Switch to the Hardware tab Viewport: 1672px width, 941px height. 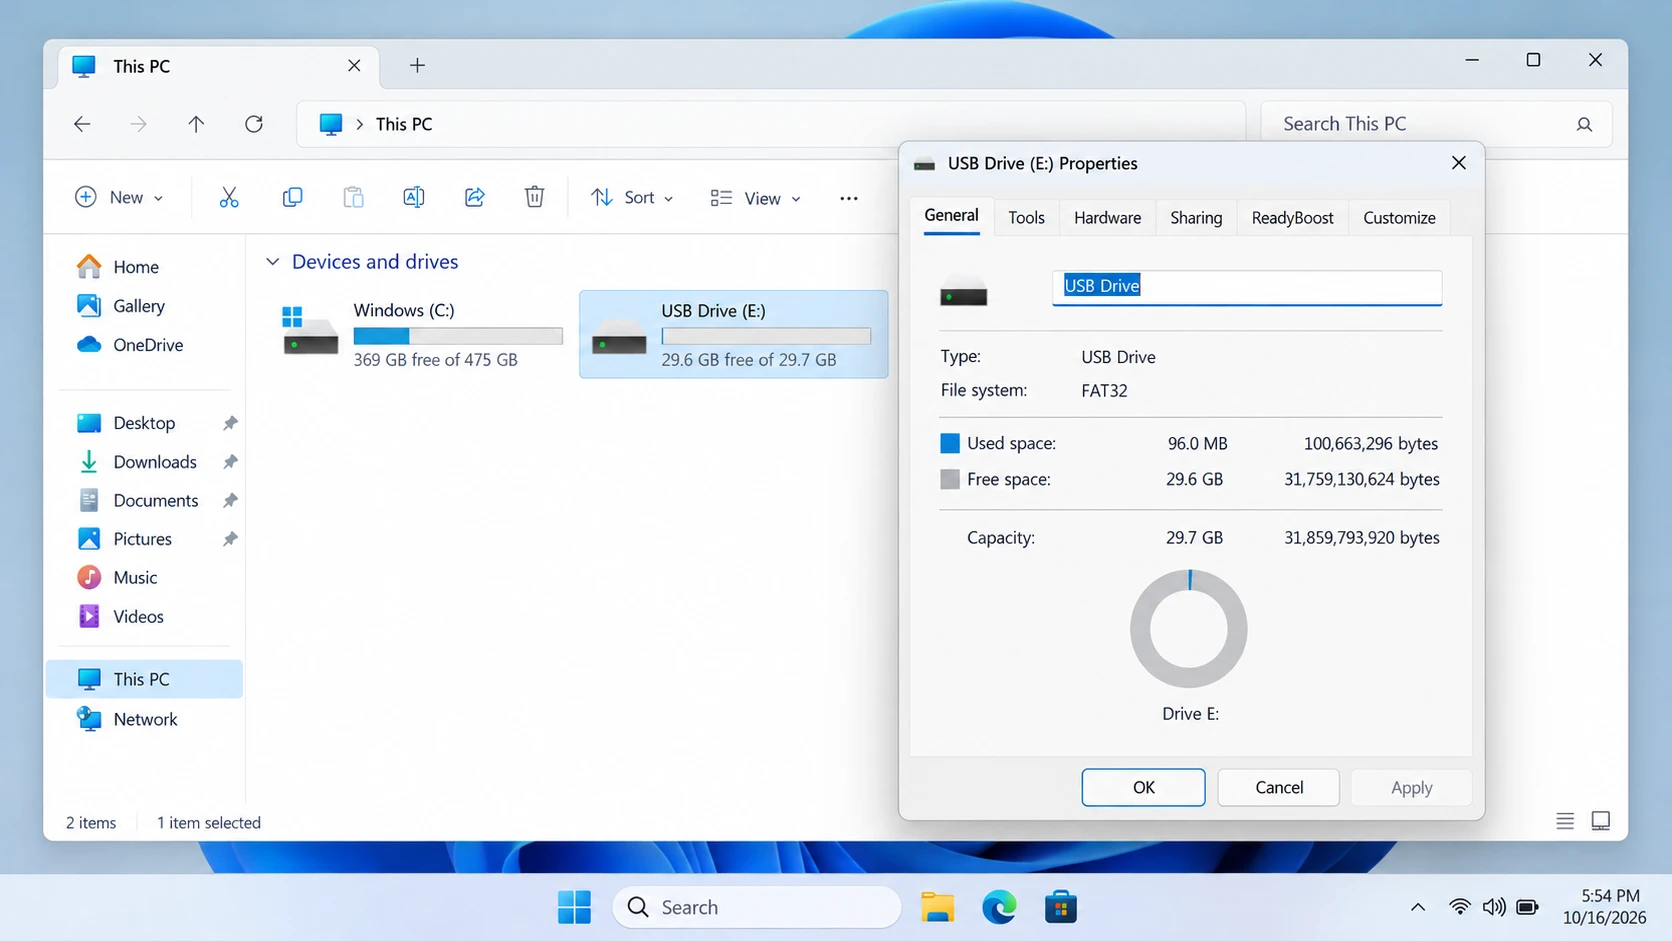click(x=1107, y=217)
